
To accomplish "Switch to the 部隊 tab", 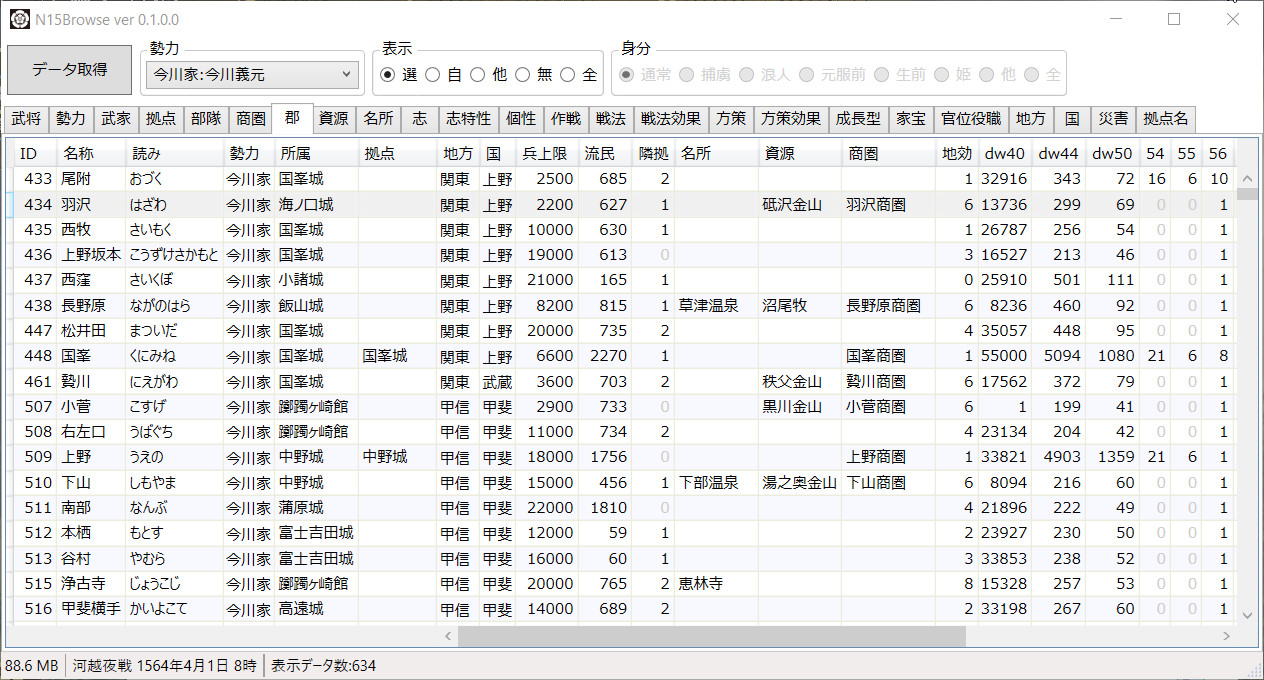I will (205, 119).
